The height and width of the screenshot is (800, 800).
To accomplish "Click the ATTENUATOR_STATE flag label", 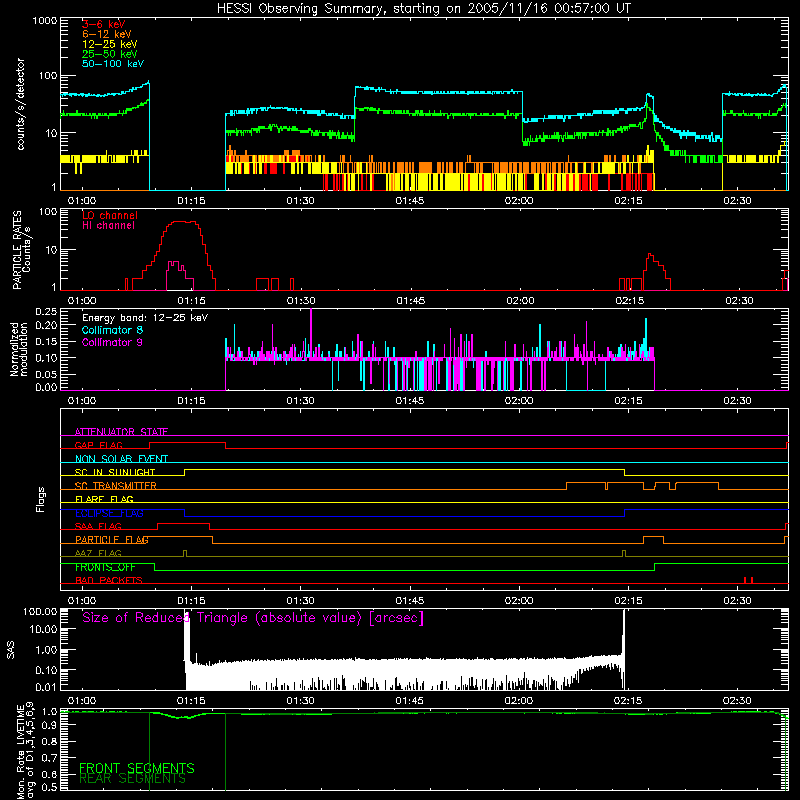I will point(121,432).
